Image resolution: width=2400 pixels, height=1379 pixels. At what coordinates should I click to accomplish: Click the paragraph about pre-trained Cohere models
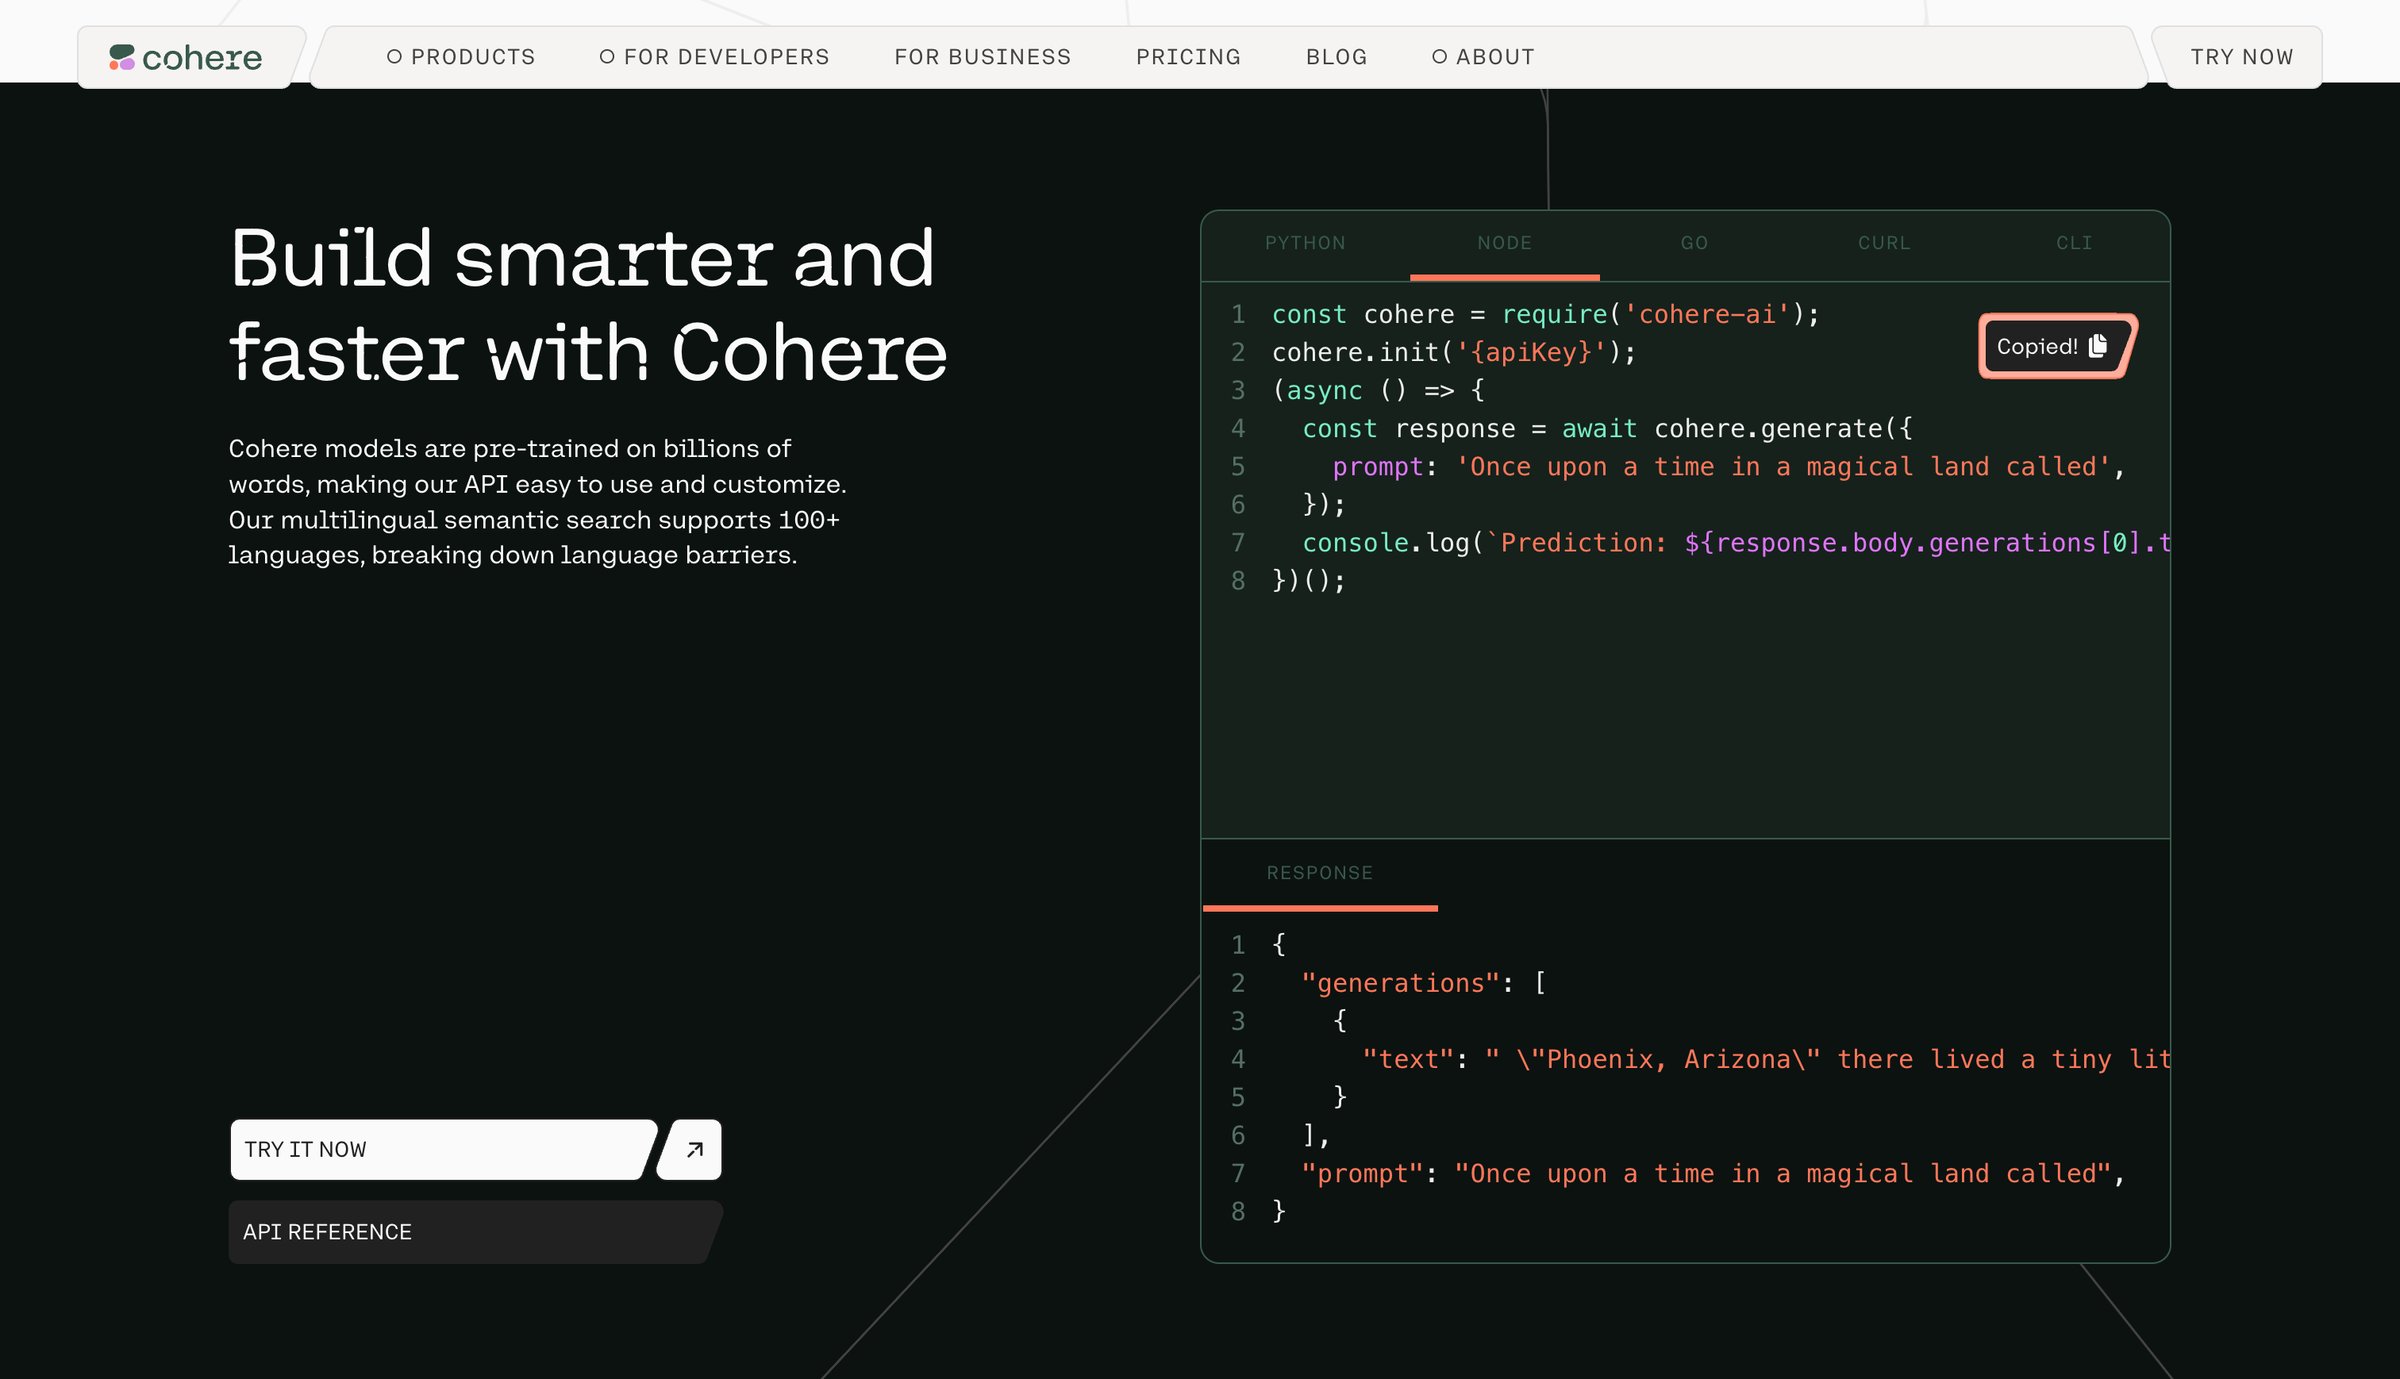537,501
